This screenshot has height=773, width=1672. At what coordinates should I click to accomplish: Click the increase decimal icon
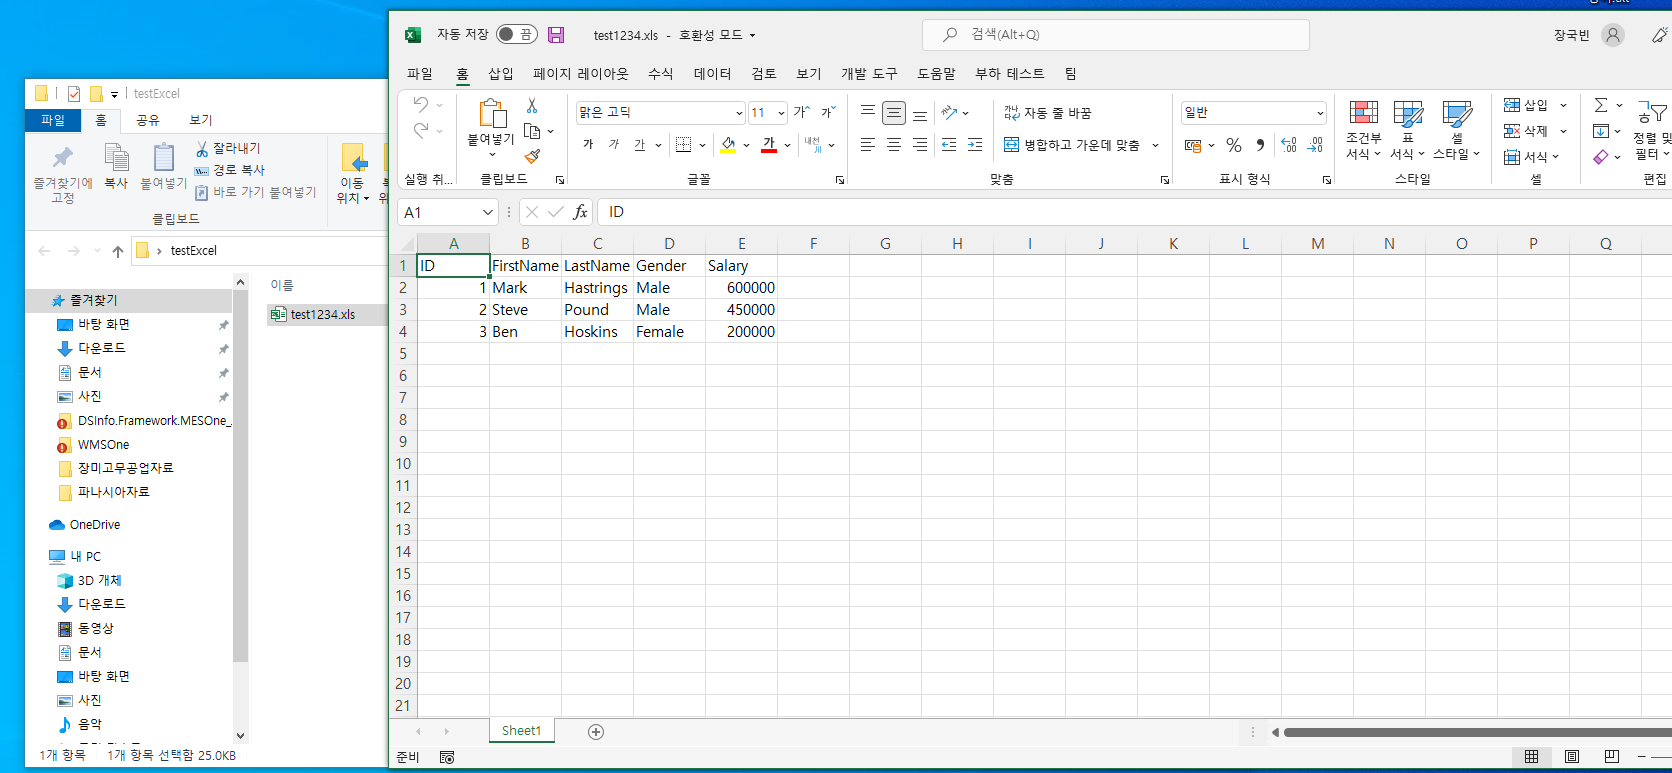(1289, 145)
